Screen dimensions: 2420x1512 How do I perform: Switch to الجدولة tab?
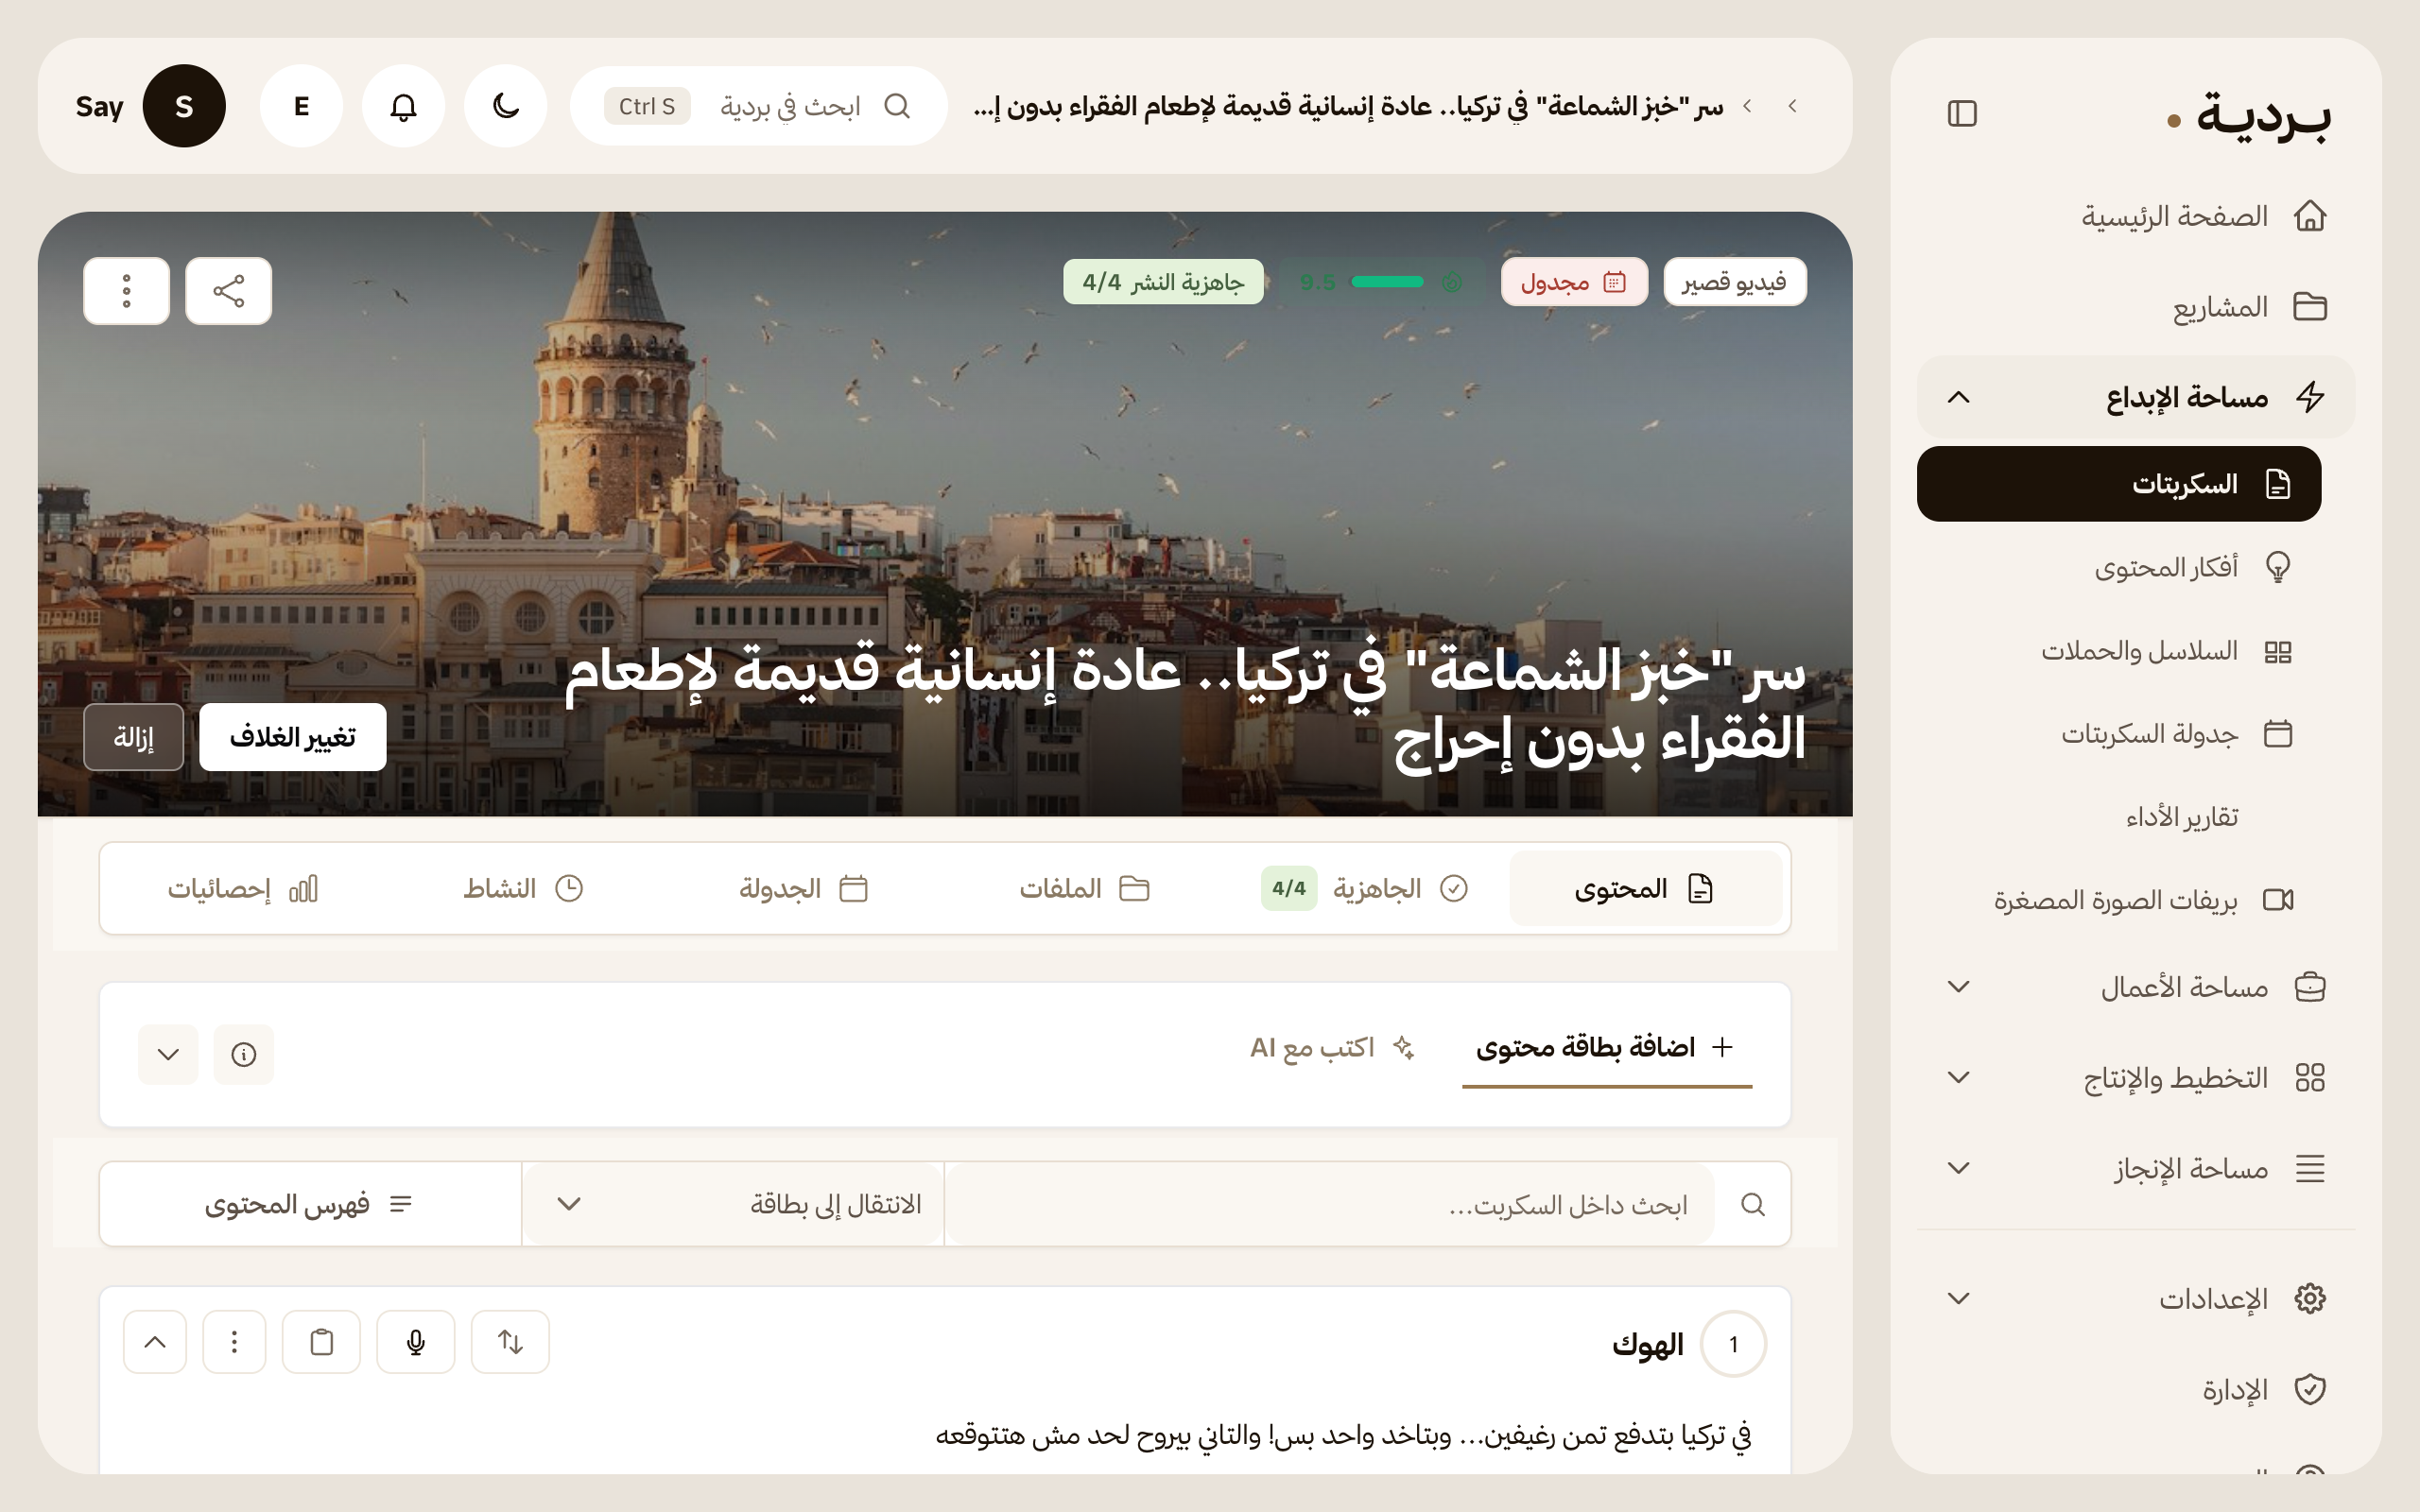(804, 888)
